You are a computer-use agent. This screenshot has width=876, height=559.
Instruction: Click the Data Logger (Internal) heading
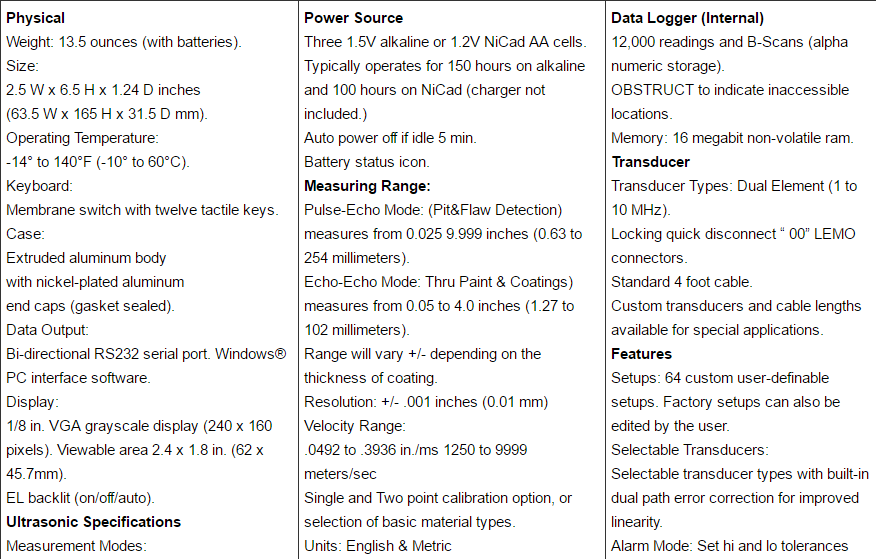point(687,18)
